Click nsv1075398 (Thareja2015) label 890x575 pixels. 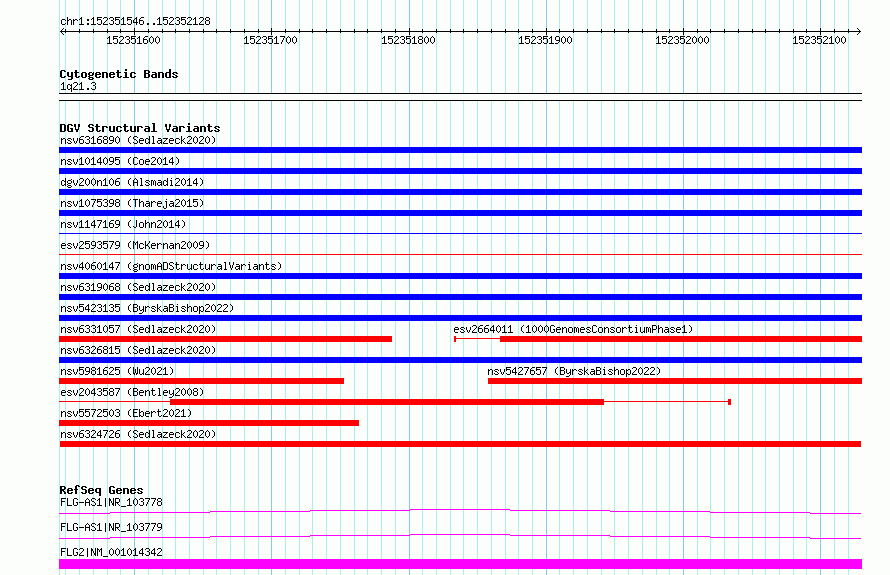[x=132, y=203]
